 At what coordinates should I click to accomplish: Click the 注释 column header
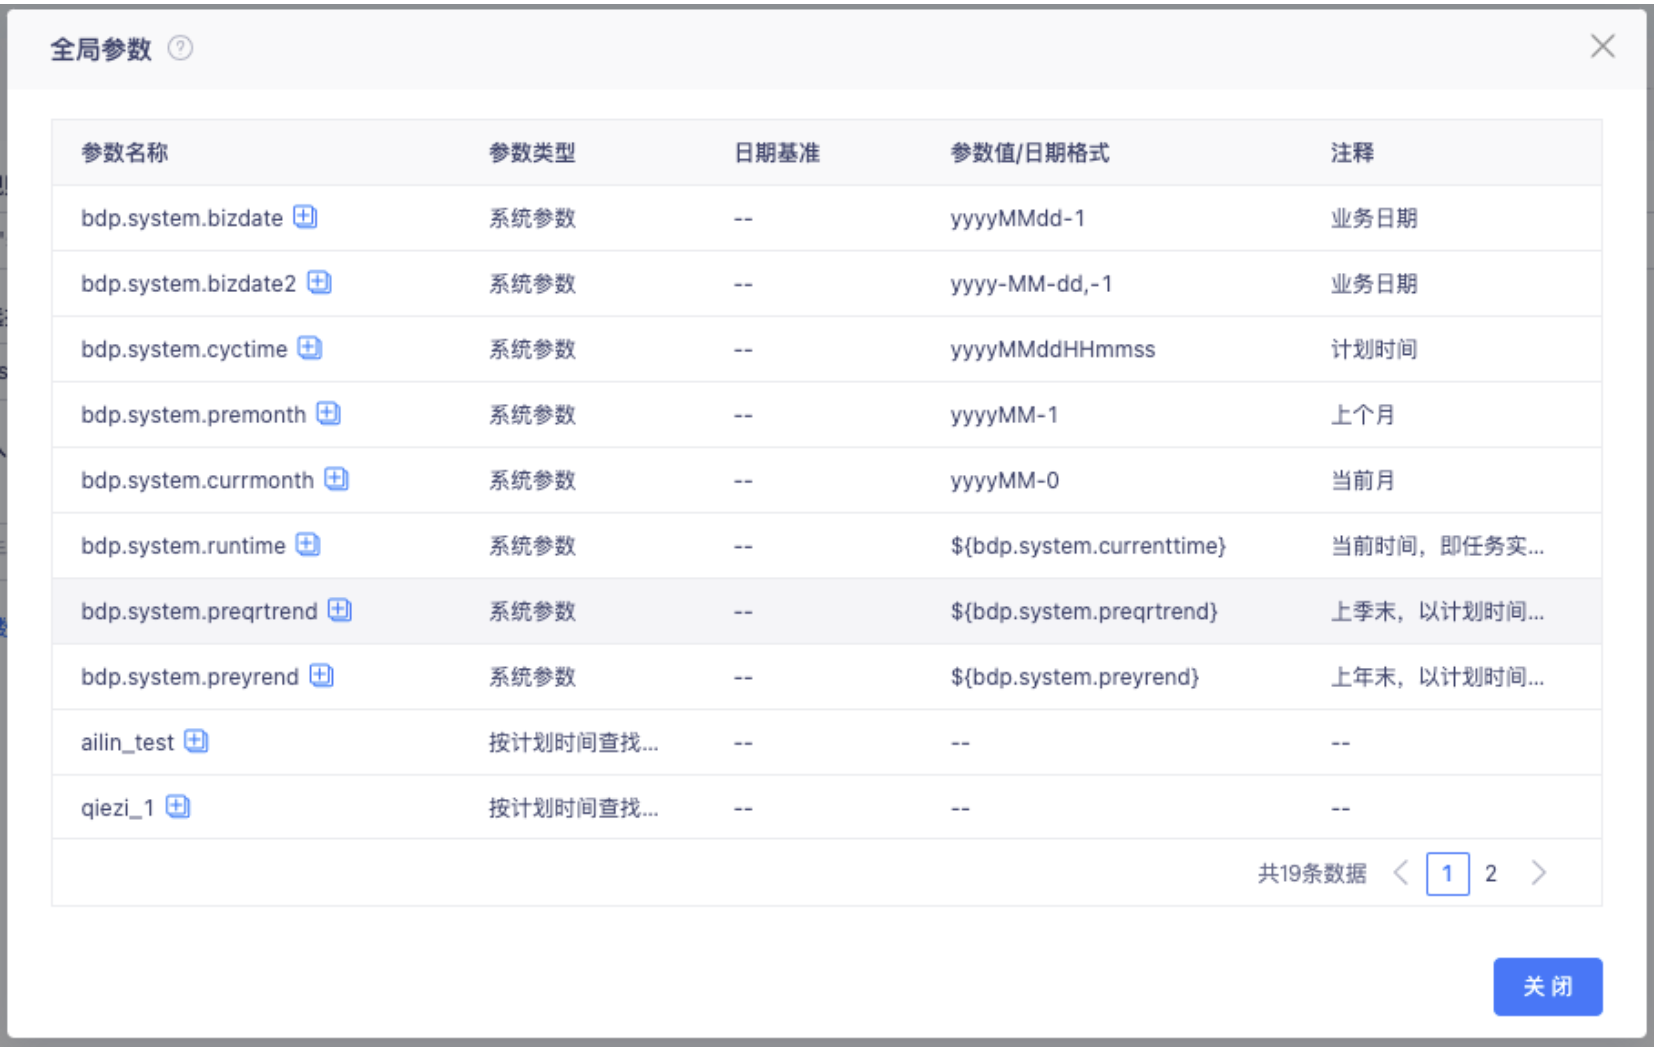pos(1352,153)
